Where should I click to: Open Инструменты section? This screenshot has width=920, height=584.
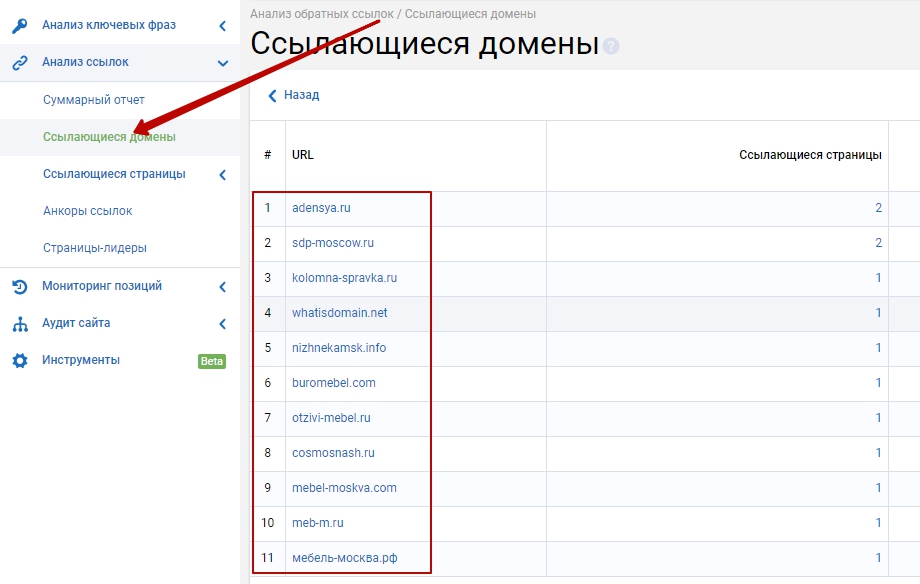click(80, 360)
